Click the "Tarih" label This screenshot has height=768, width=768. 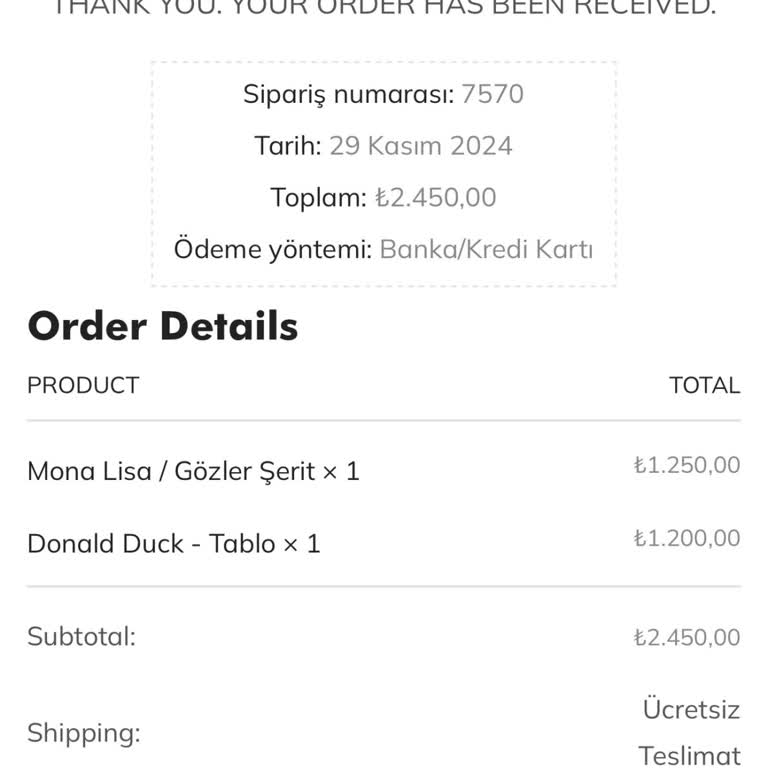287,146
